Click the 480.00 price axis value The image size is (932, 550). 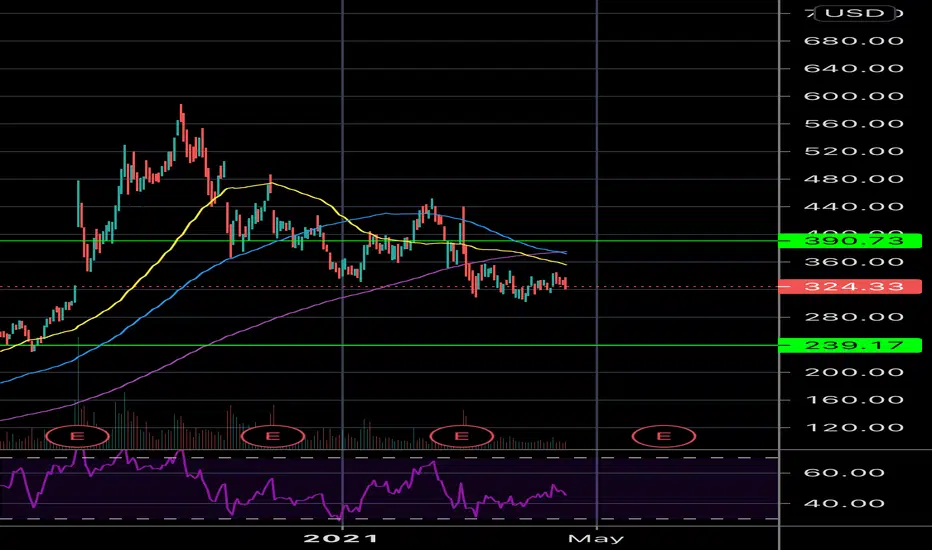pyautogui.click(x=854, y=179)
